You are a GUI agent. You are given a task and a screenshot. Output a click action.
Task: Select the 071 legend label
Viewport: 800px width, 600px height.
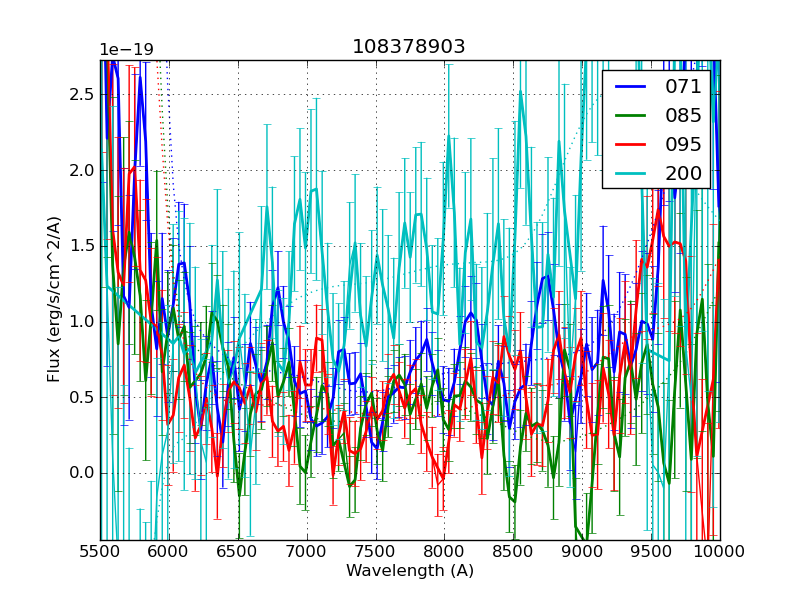click(684, 86)
